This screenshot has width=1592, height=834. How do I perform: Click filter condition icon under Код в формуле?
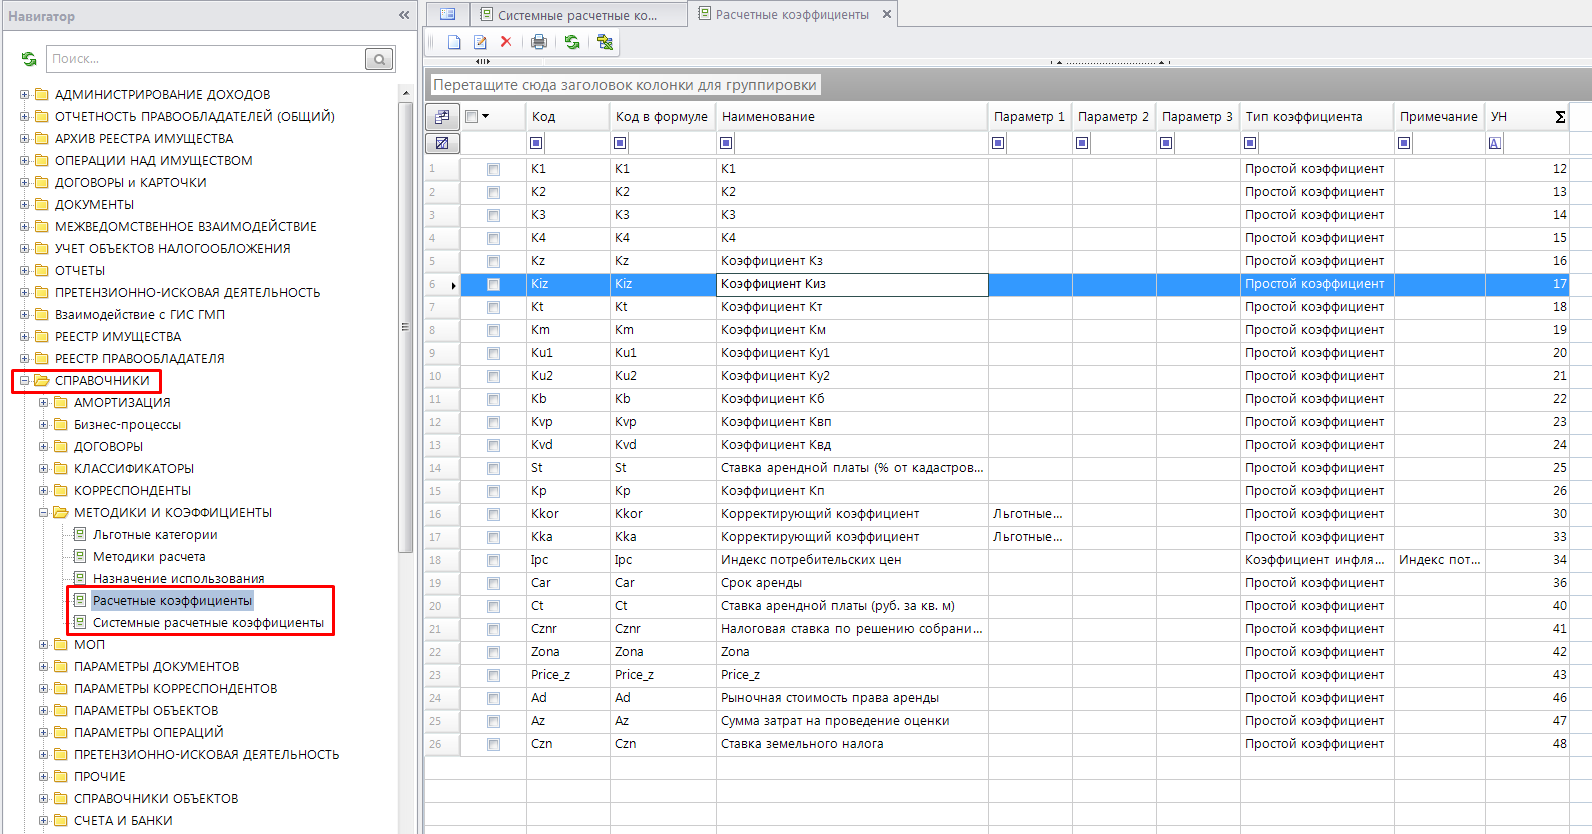620,143
